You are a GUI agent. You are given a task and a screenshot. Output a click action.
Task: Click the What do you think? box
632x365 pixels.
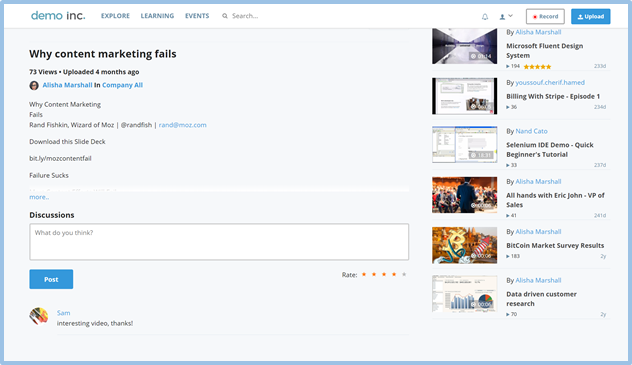(219, 242)
